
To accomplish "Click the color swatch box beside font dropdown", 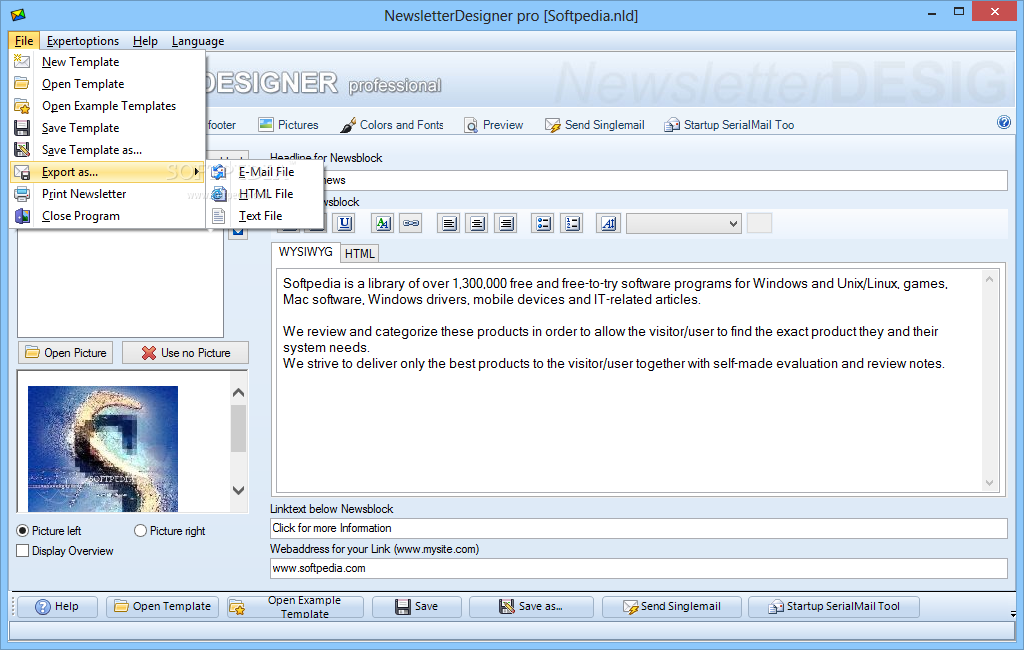I will pyautogui.click(x=760, y=223).
